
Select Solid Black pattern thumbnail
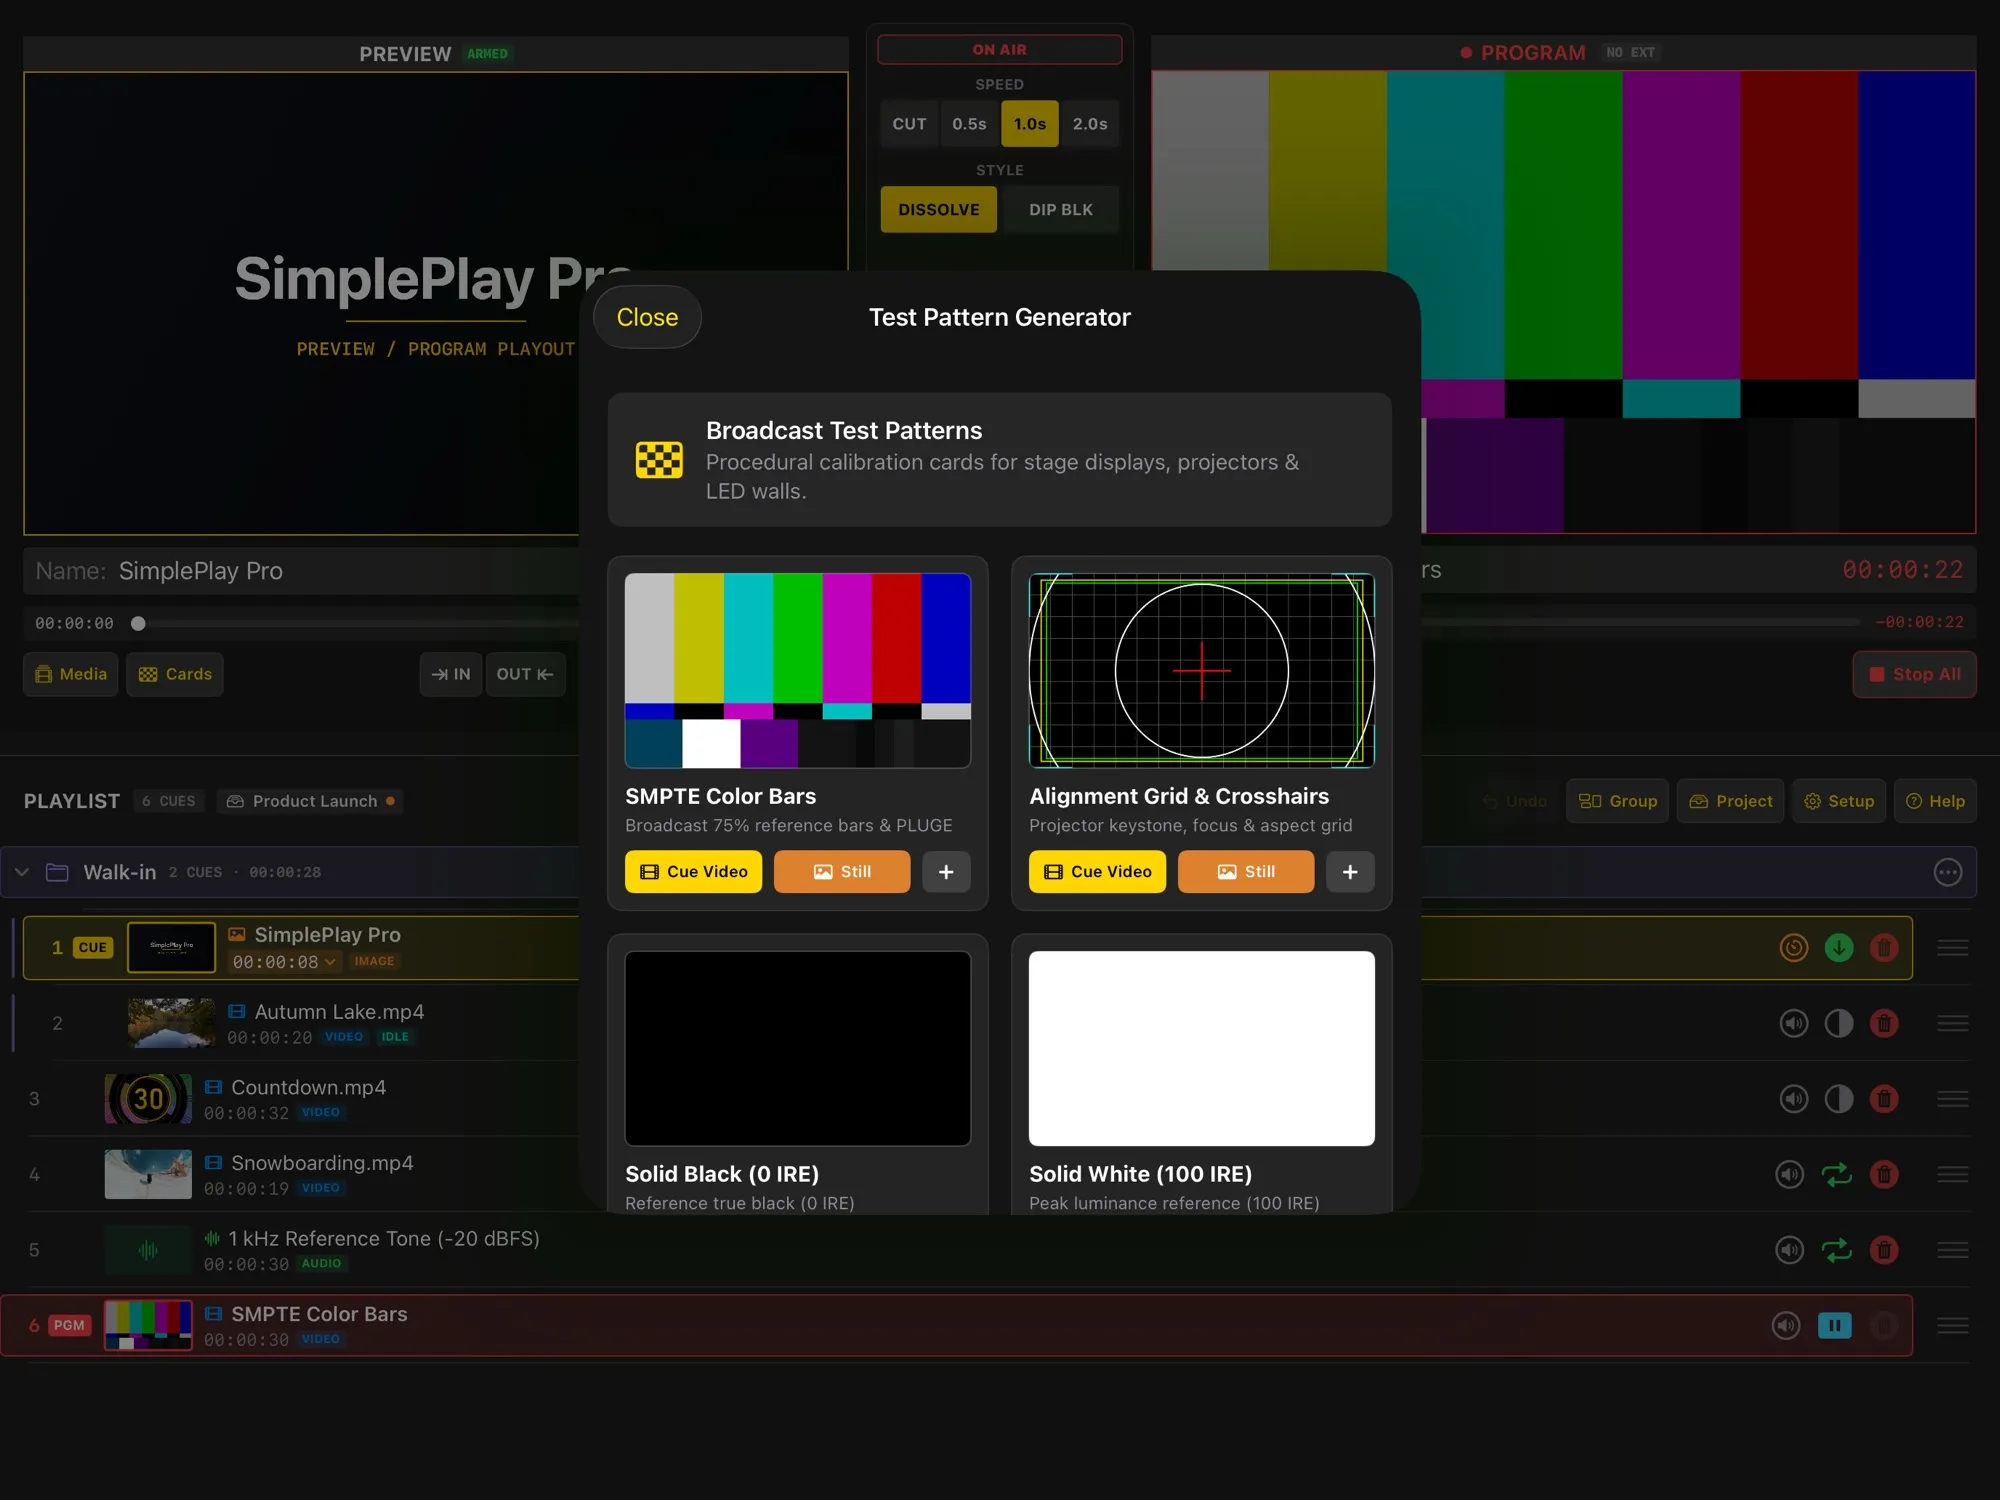coord(798,1048)
